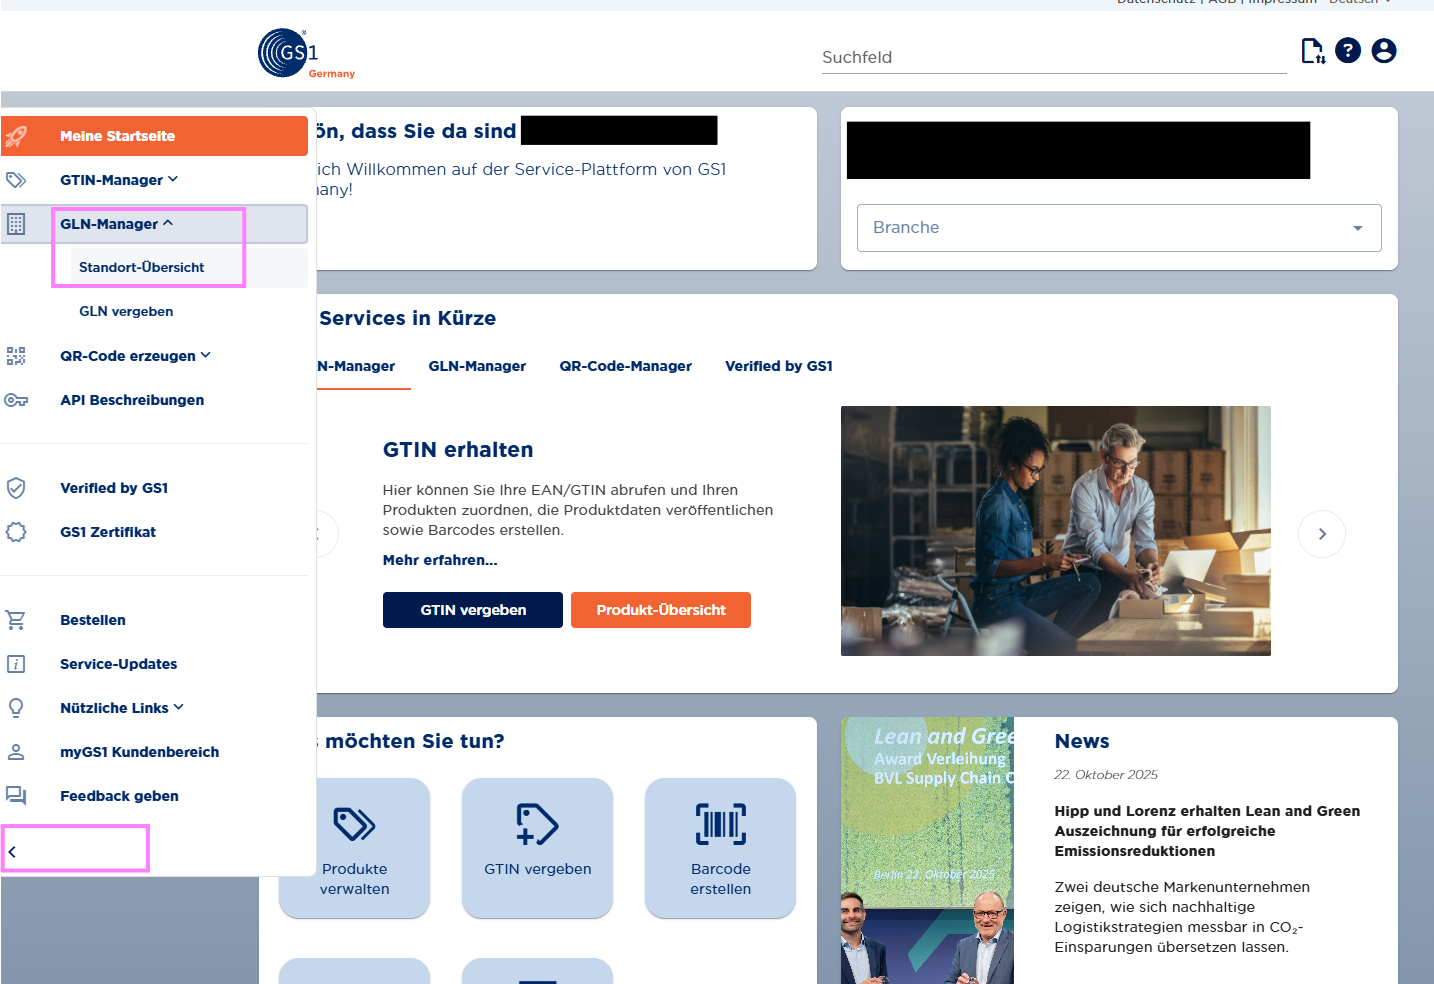
Task: Open API Beschreibungen in sidebar
Action: [132, 400]
